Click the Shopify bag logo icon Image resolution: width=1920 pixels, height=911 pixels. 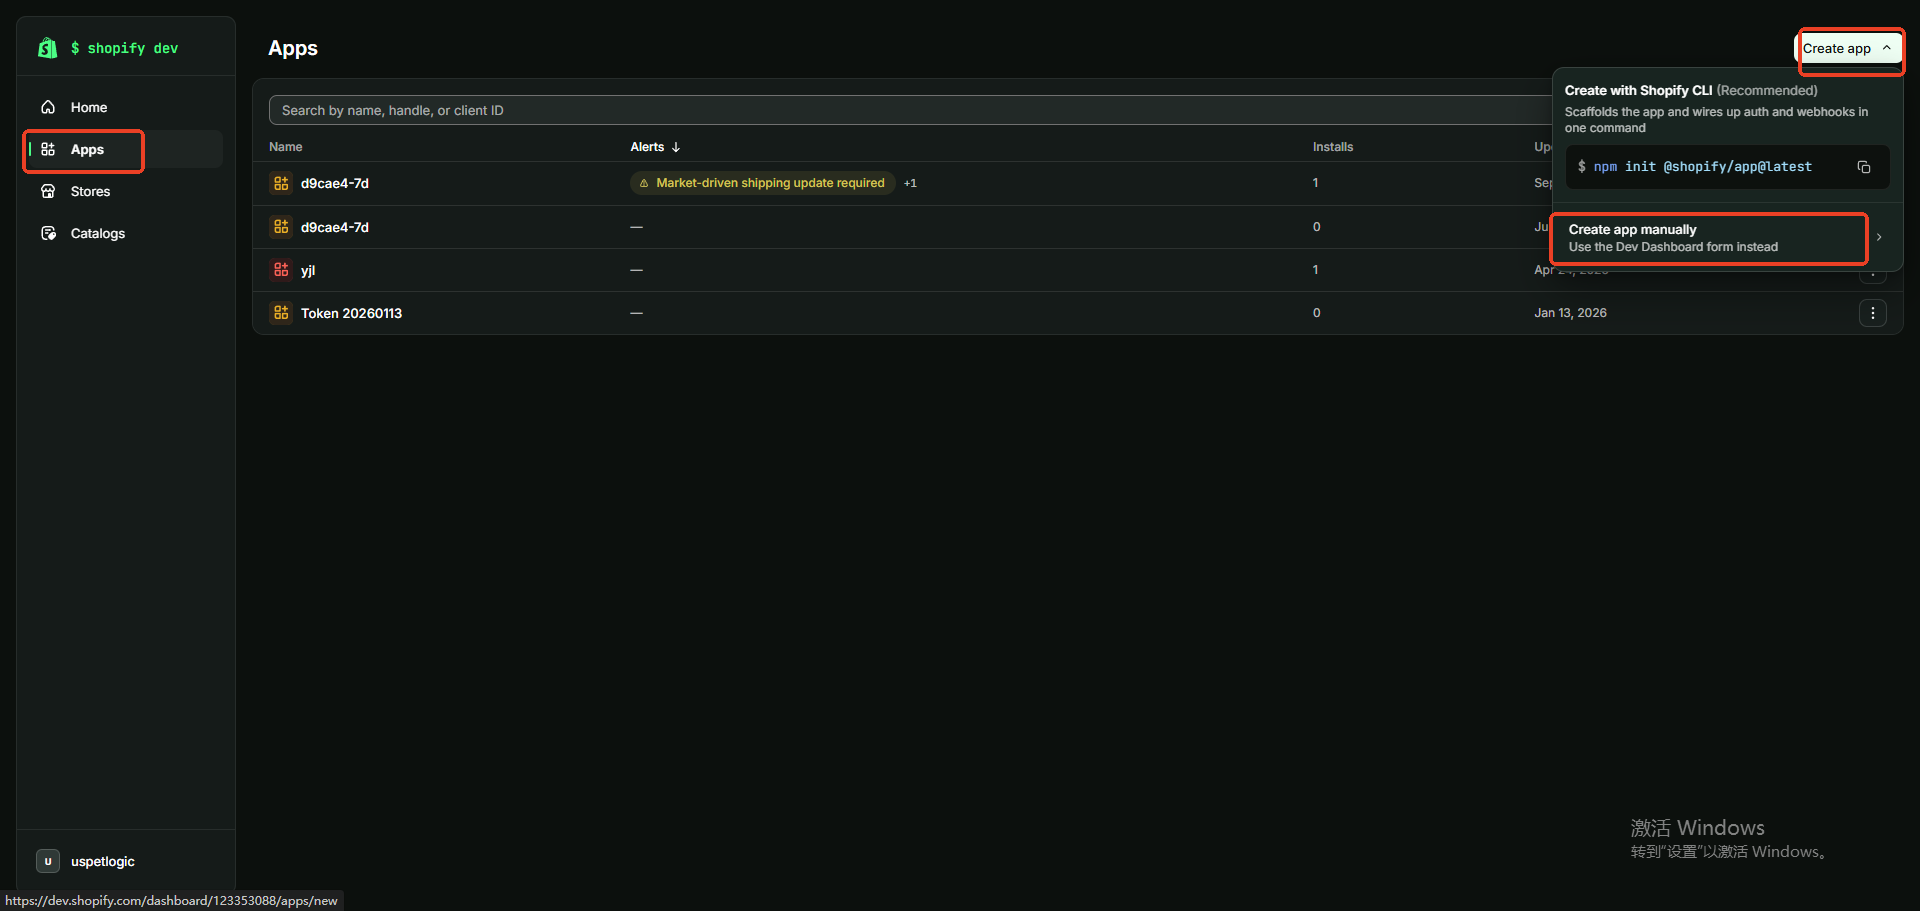[47, 48]
